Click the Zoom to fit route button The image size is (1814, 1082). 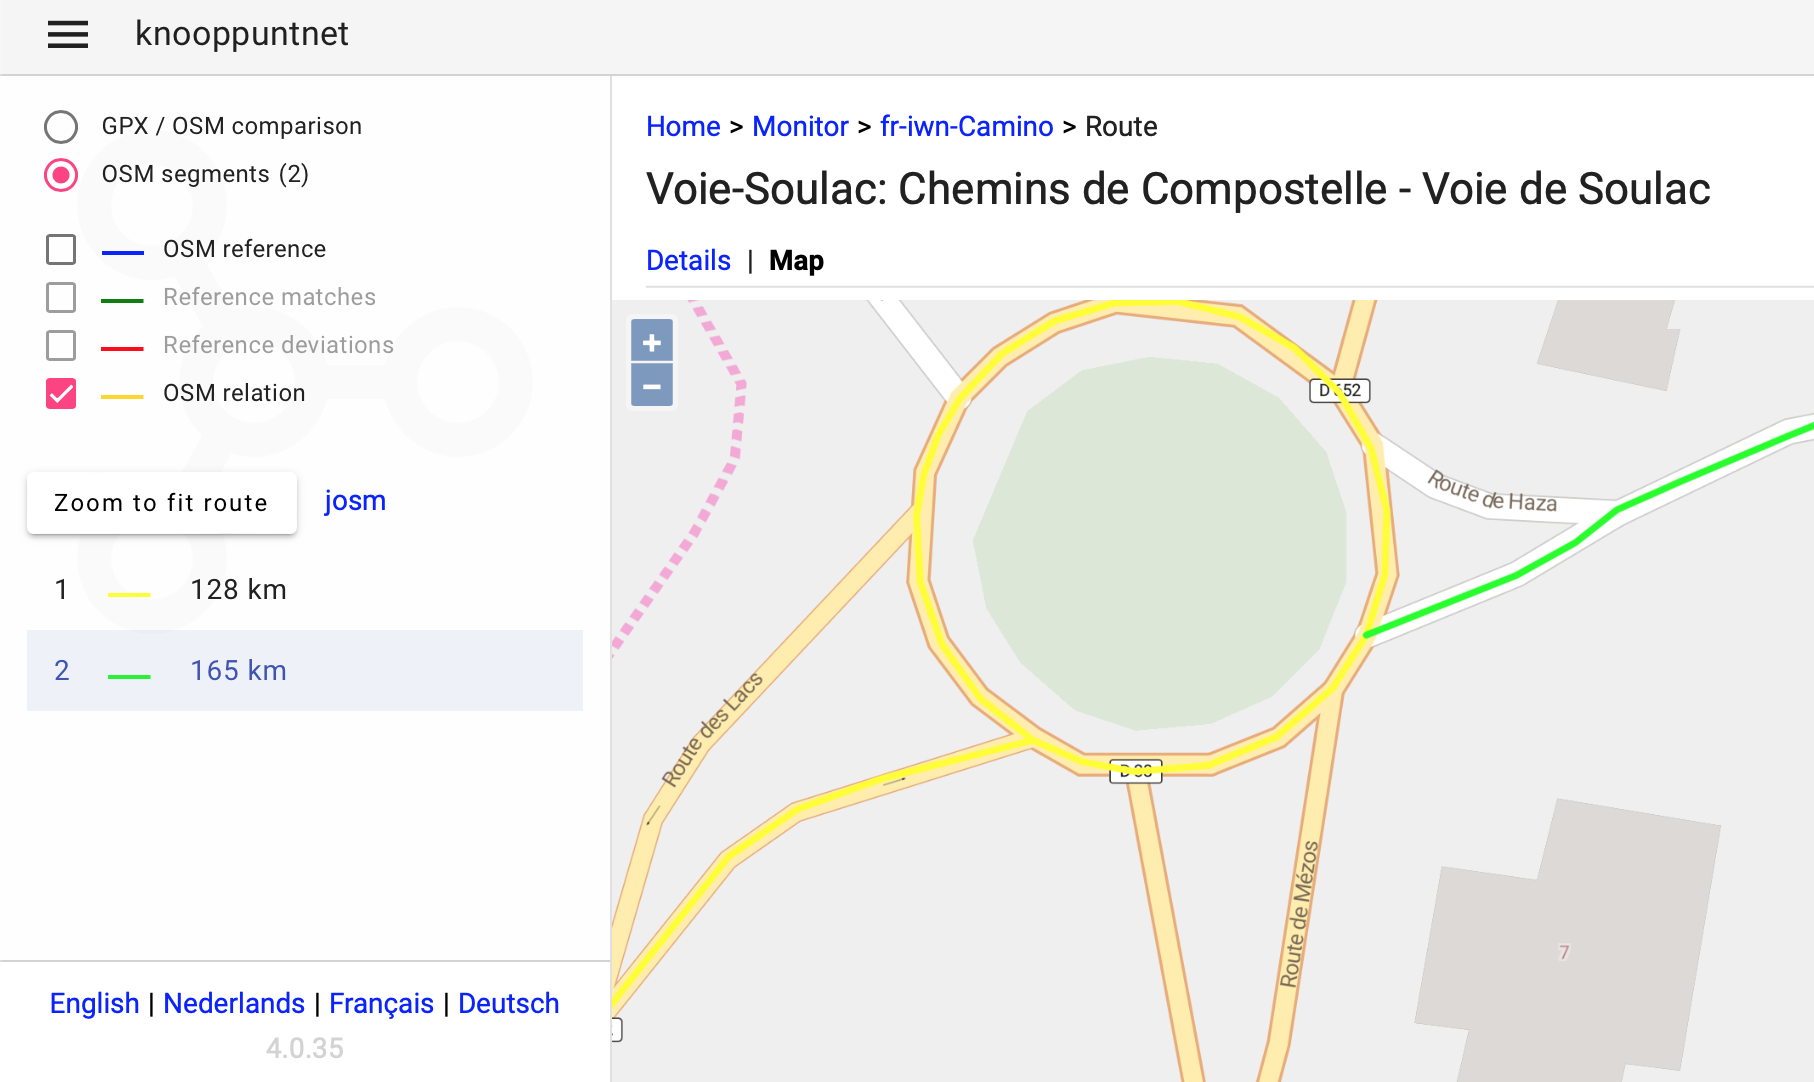[x=161, y=503]
